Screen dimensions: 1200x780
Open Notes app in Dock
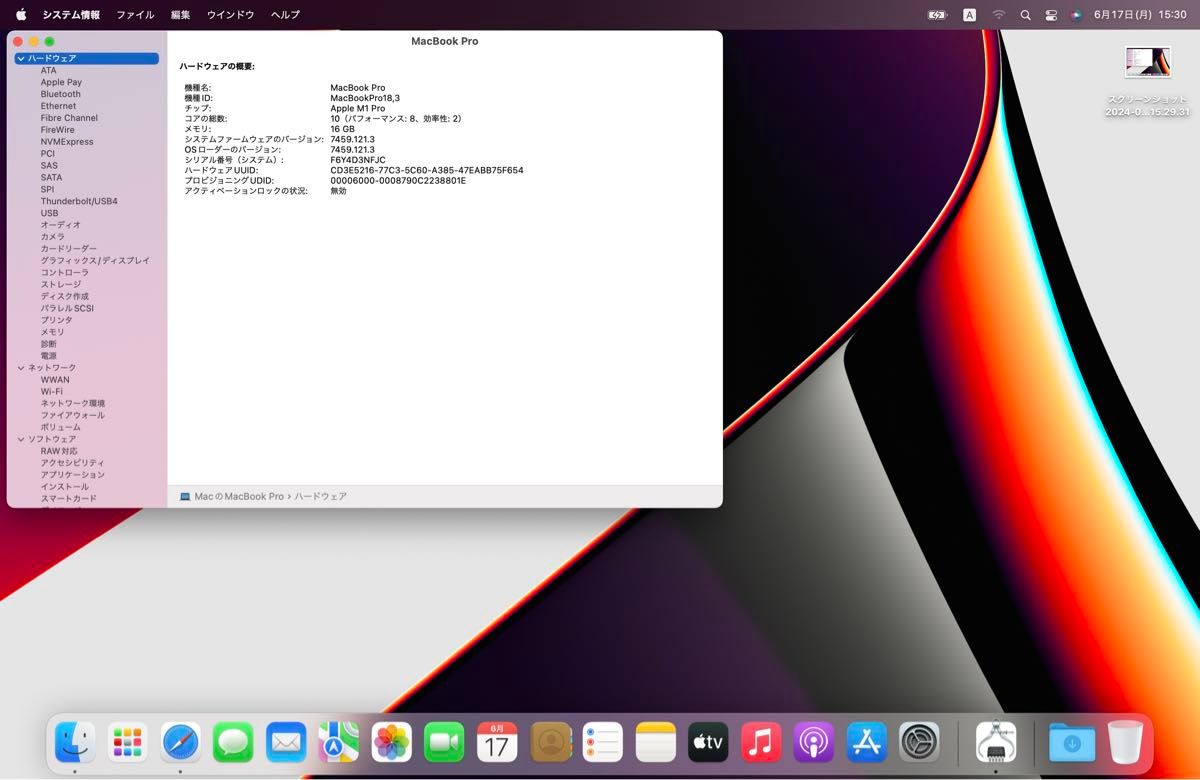pyautogui.click(x=656, y=742)
